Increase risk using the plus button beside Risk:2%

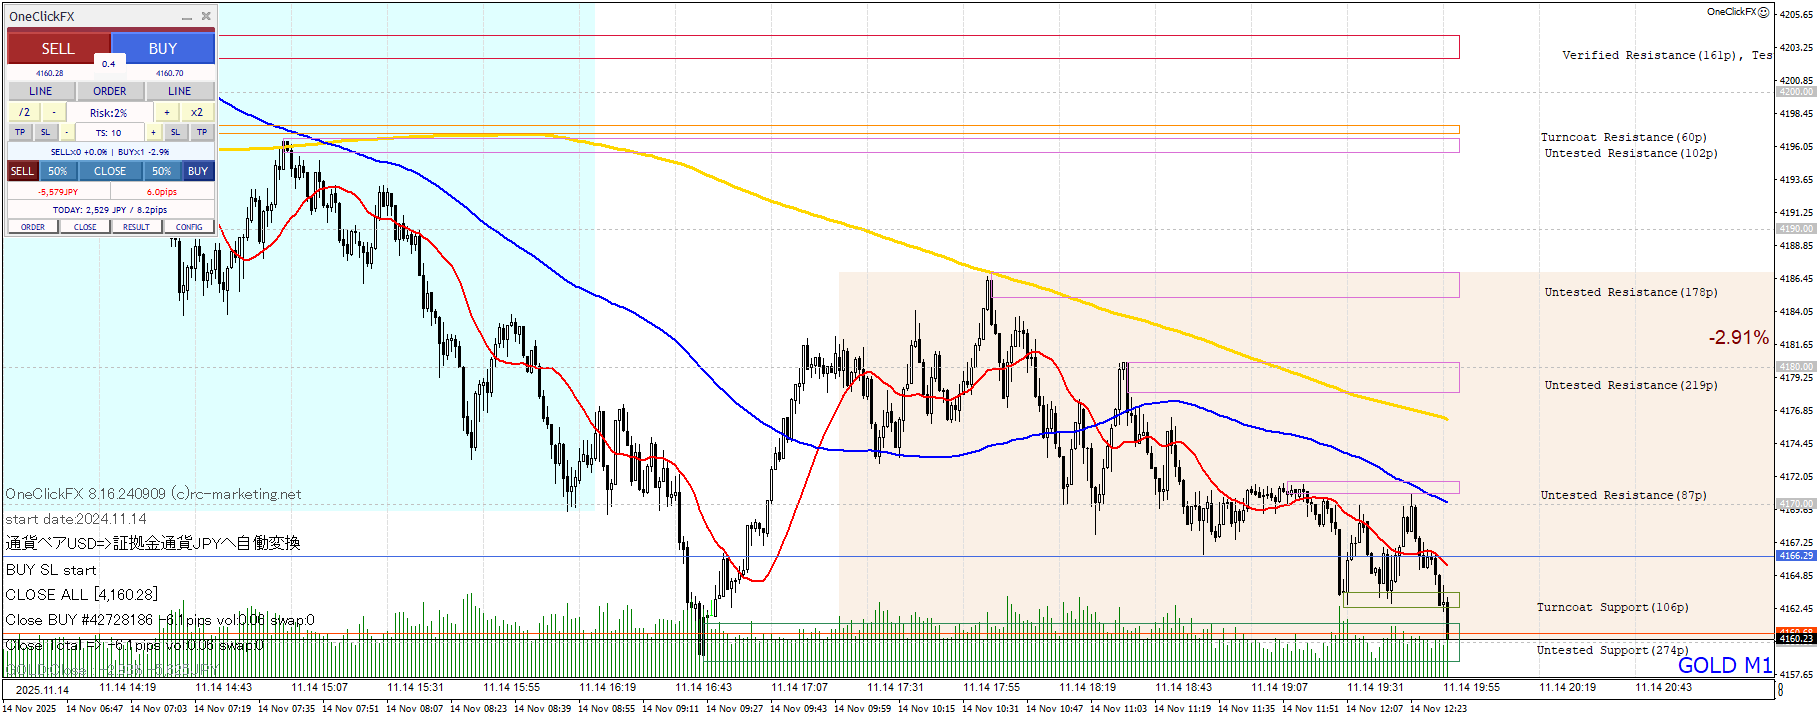pos(167,112)
